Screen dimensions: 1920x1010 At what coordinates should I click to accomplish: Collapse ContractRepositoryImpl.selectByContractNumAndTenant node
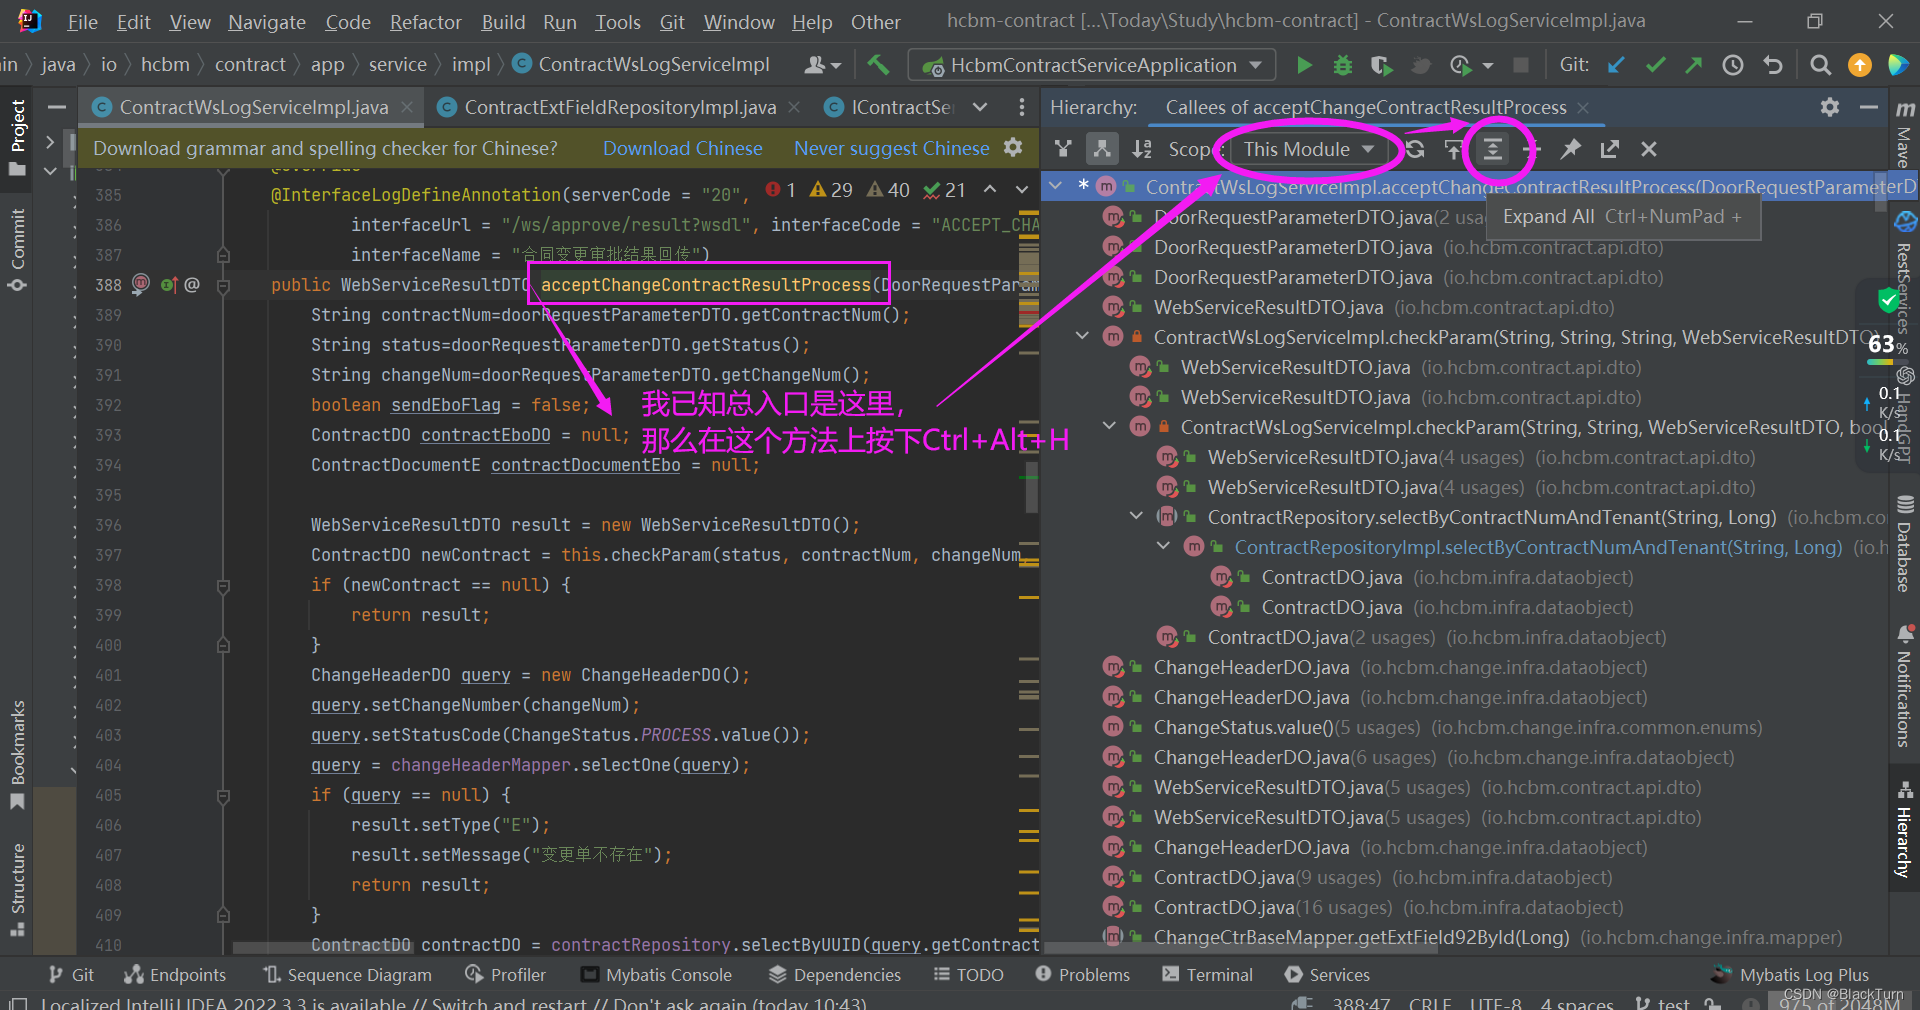point(1163,546)
